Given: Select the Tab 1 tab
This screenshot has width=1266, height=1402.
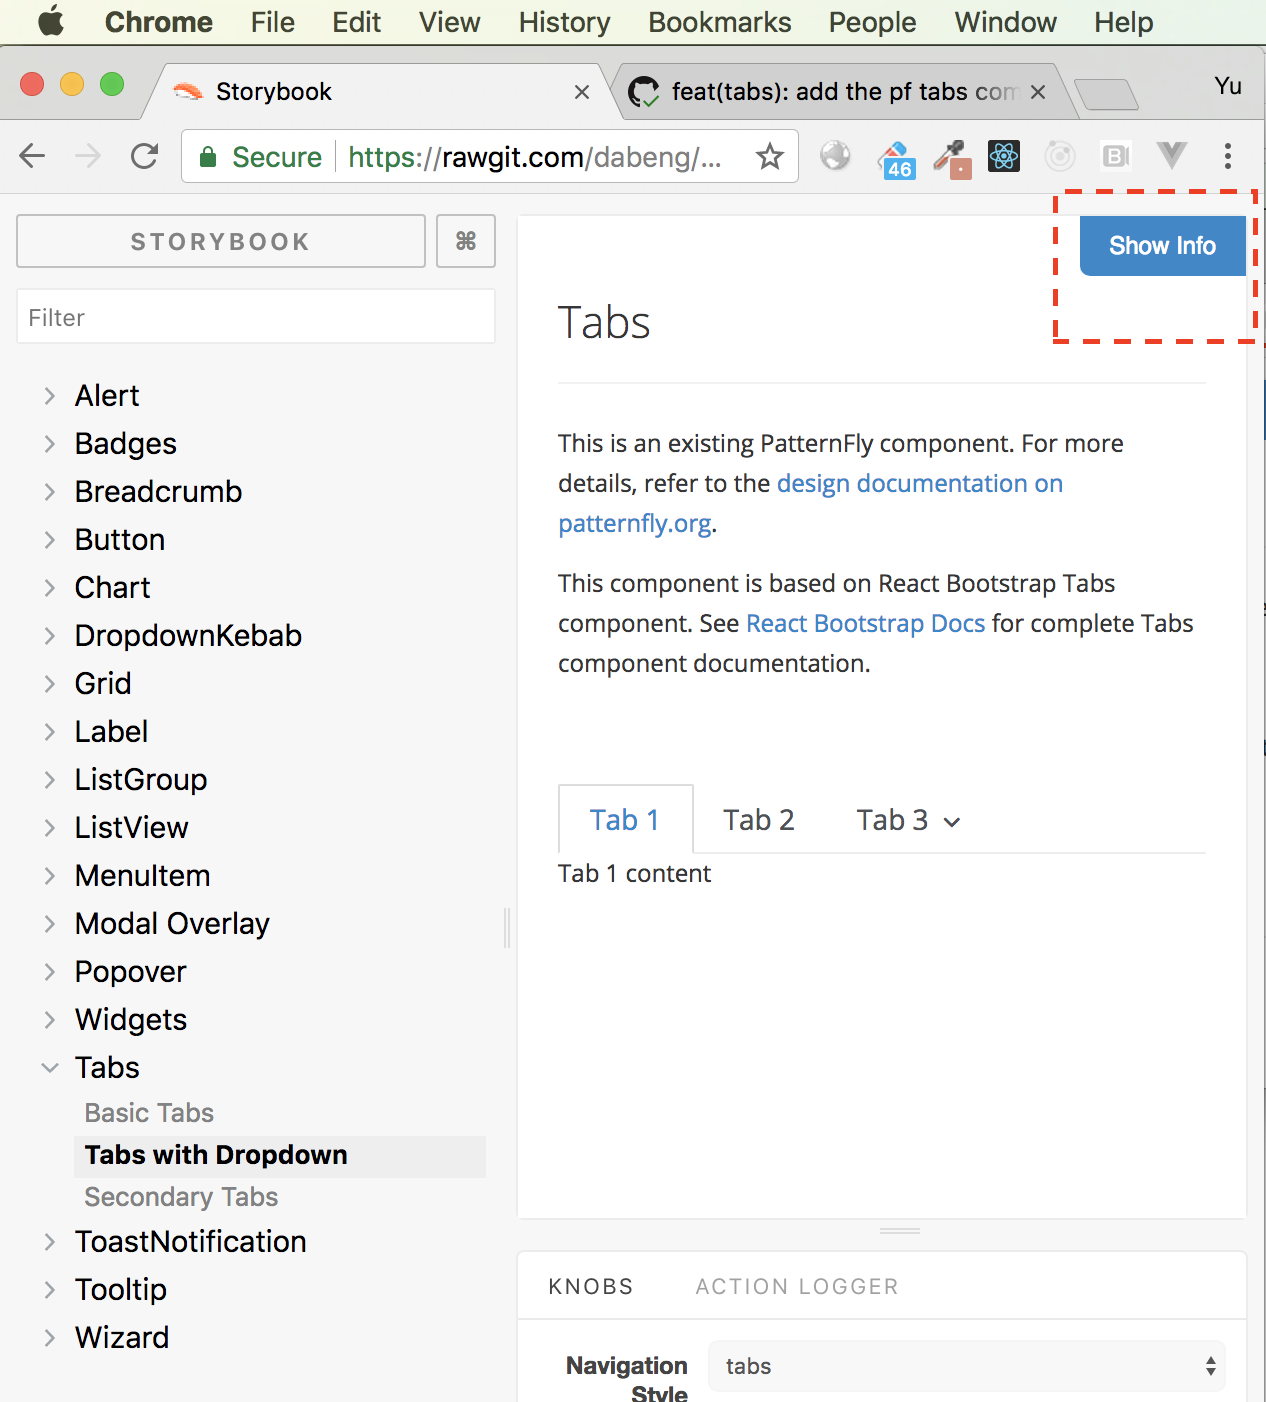Looking at the screenshot, I should (625, 820).
